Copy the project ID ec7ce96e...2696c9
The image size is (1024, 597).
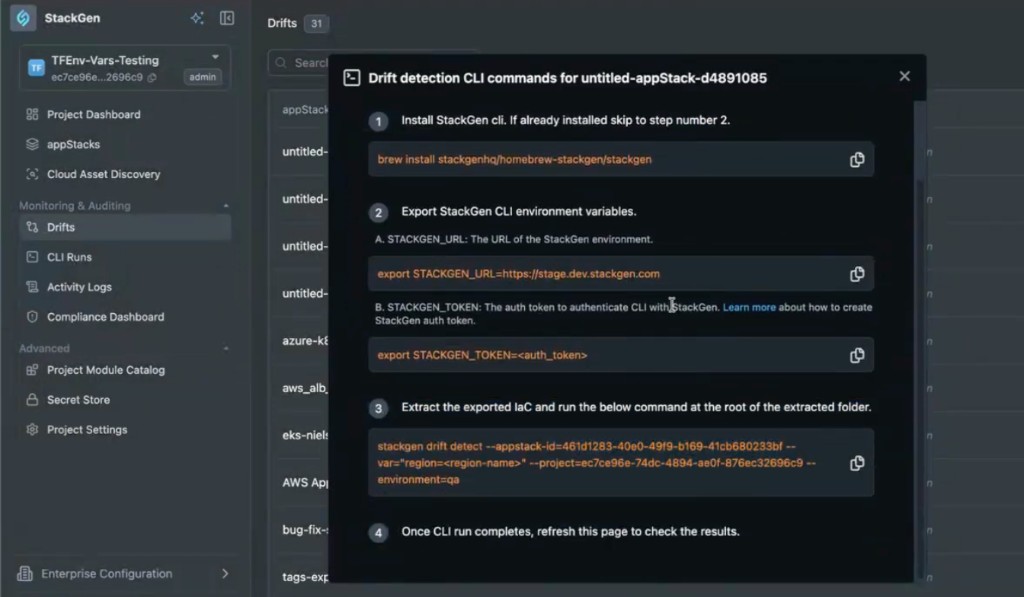click(152, 77)
